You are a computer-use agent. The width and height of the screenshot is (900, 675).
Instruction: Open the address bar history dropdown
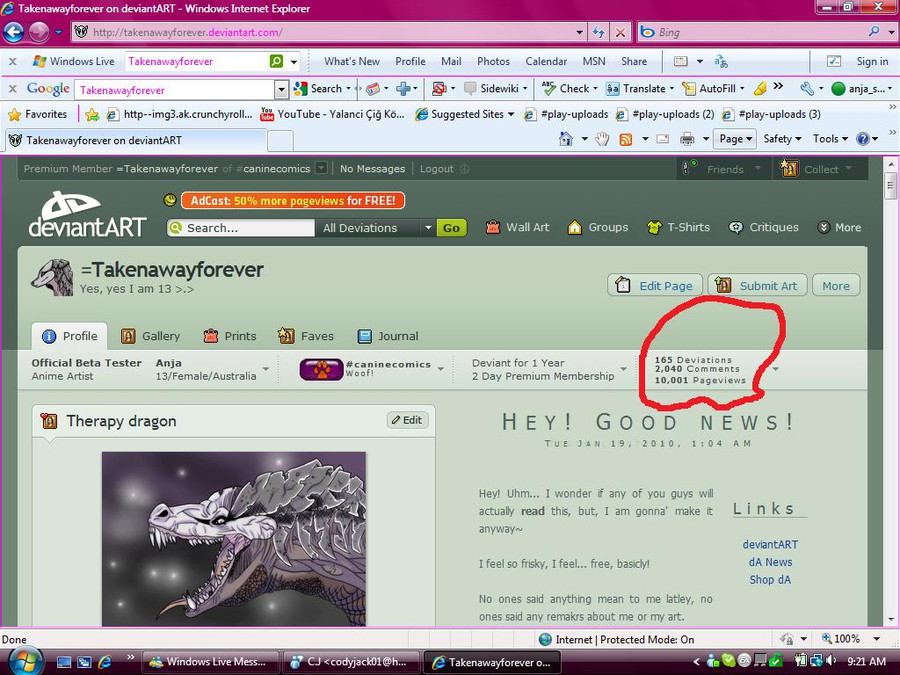pos(580,32)
